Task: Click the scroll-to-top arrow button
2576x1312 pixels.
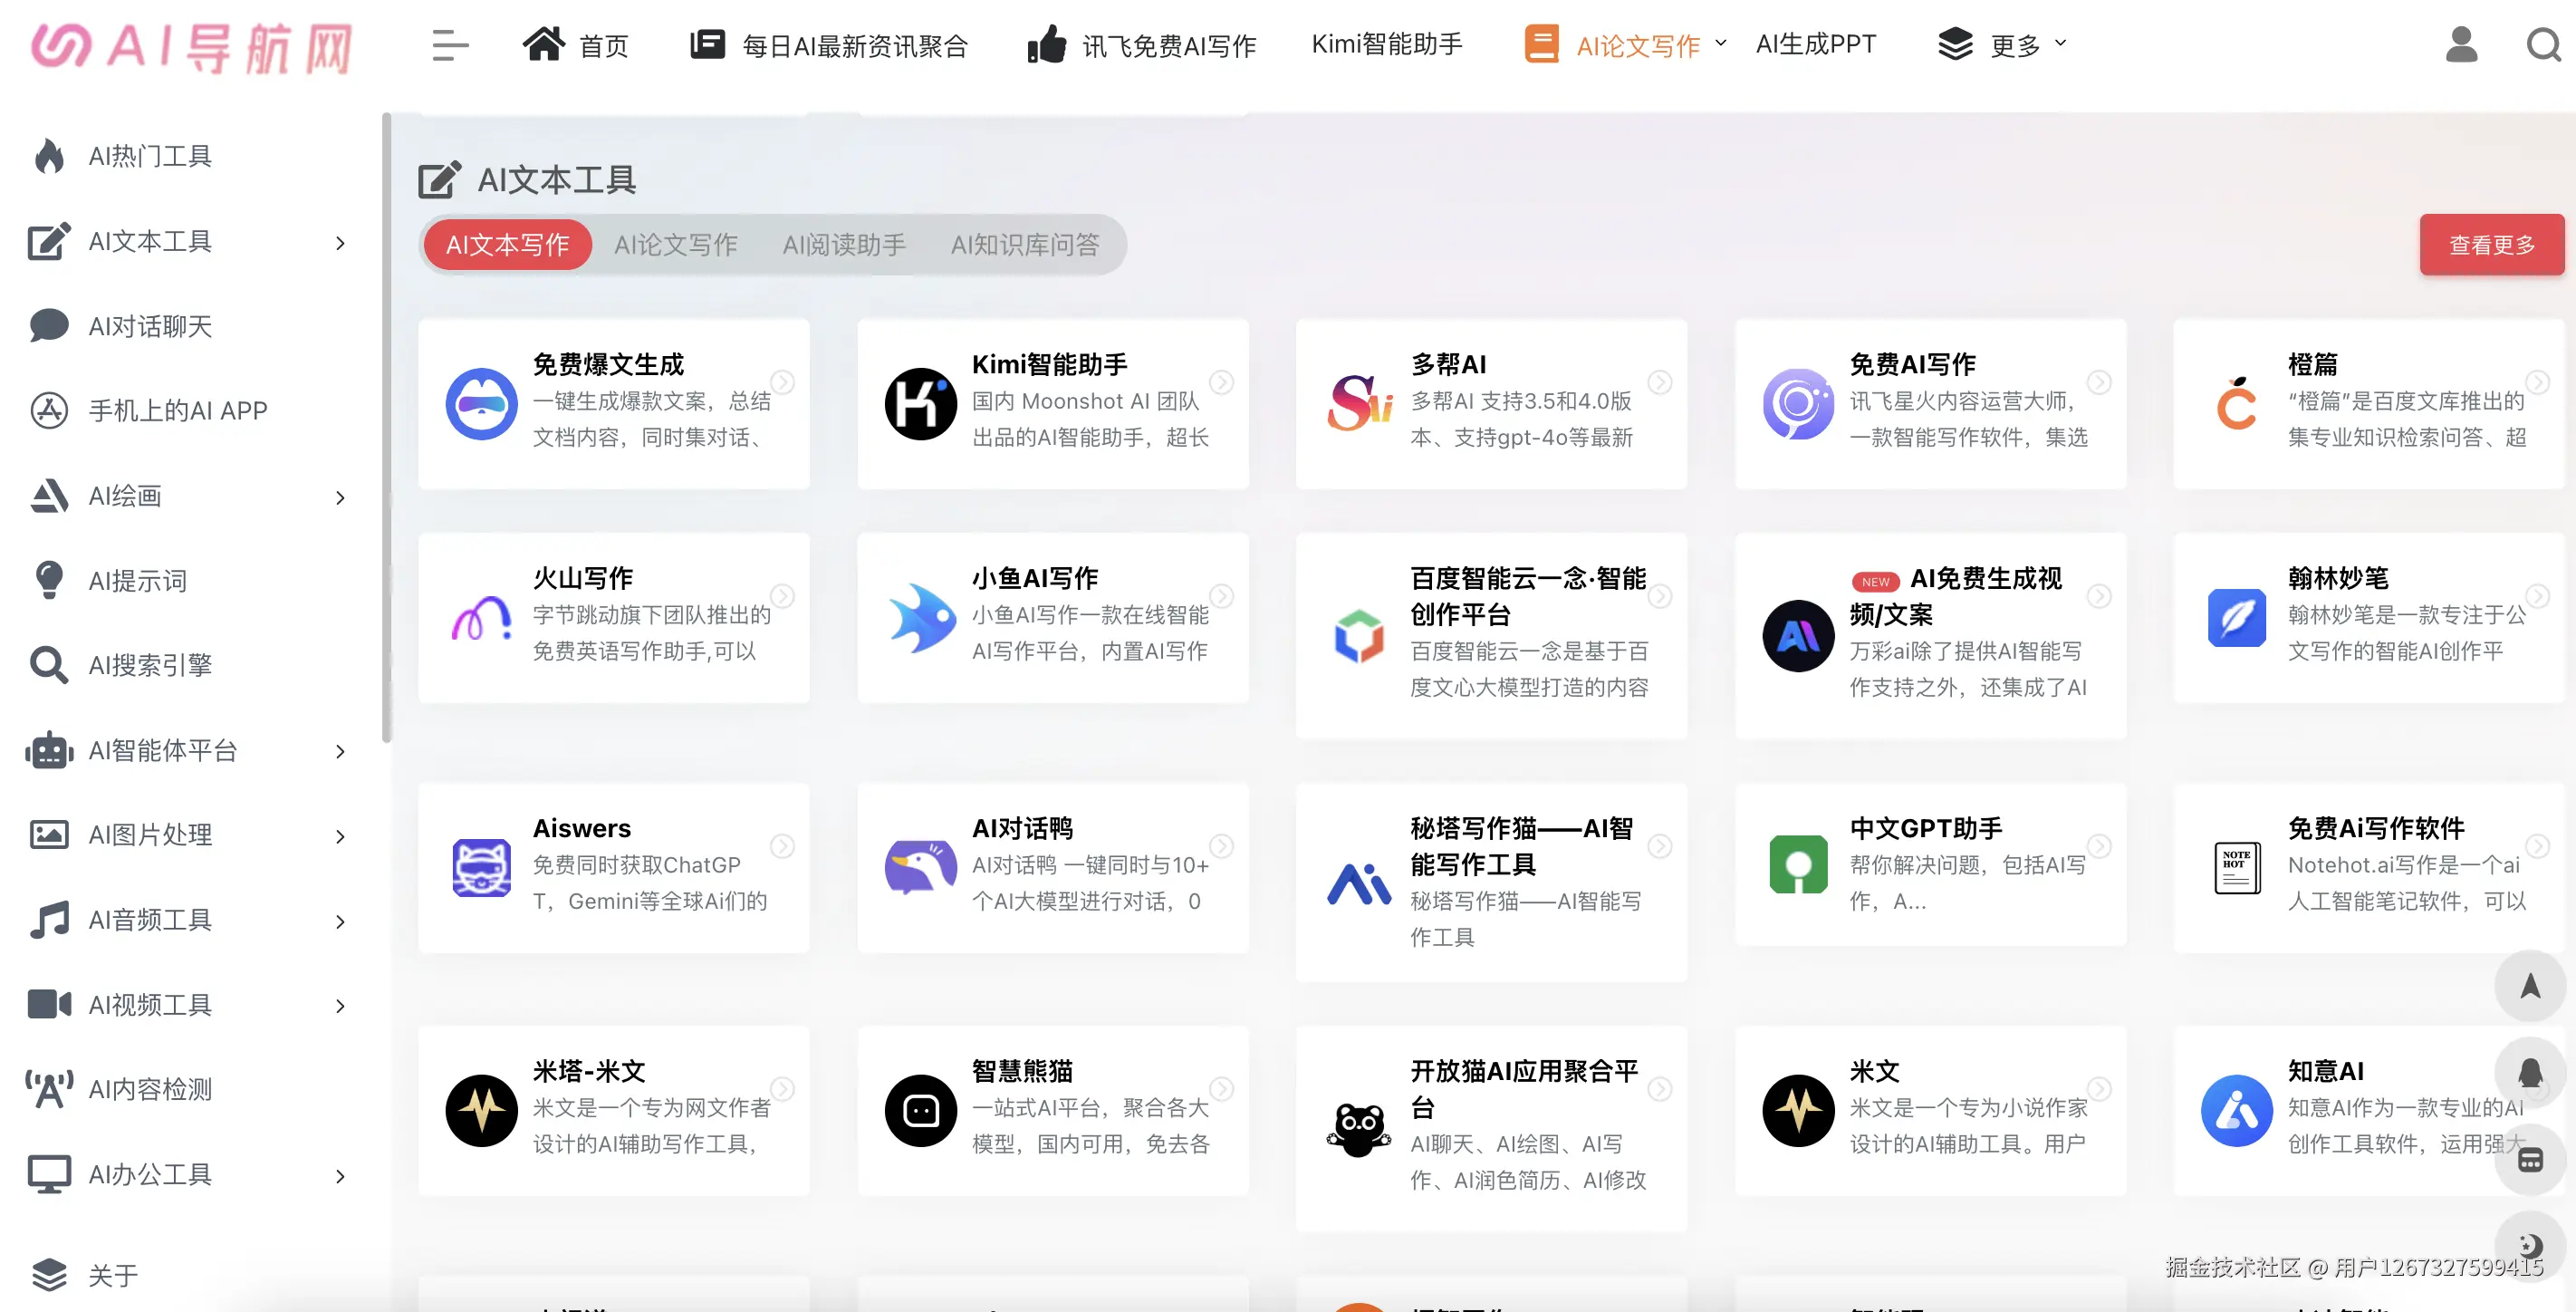Action: (x=2530, y=986)
